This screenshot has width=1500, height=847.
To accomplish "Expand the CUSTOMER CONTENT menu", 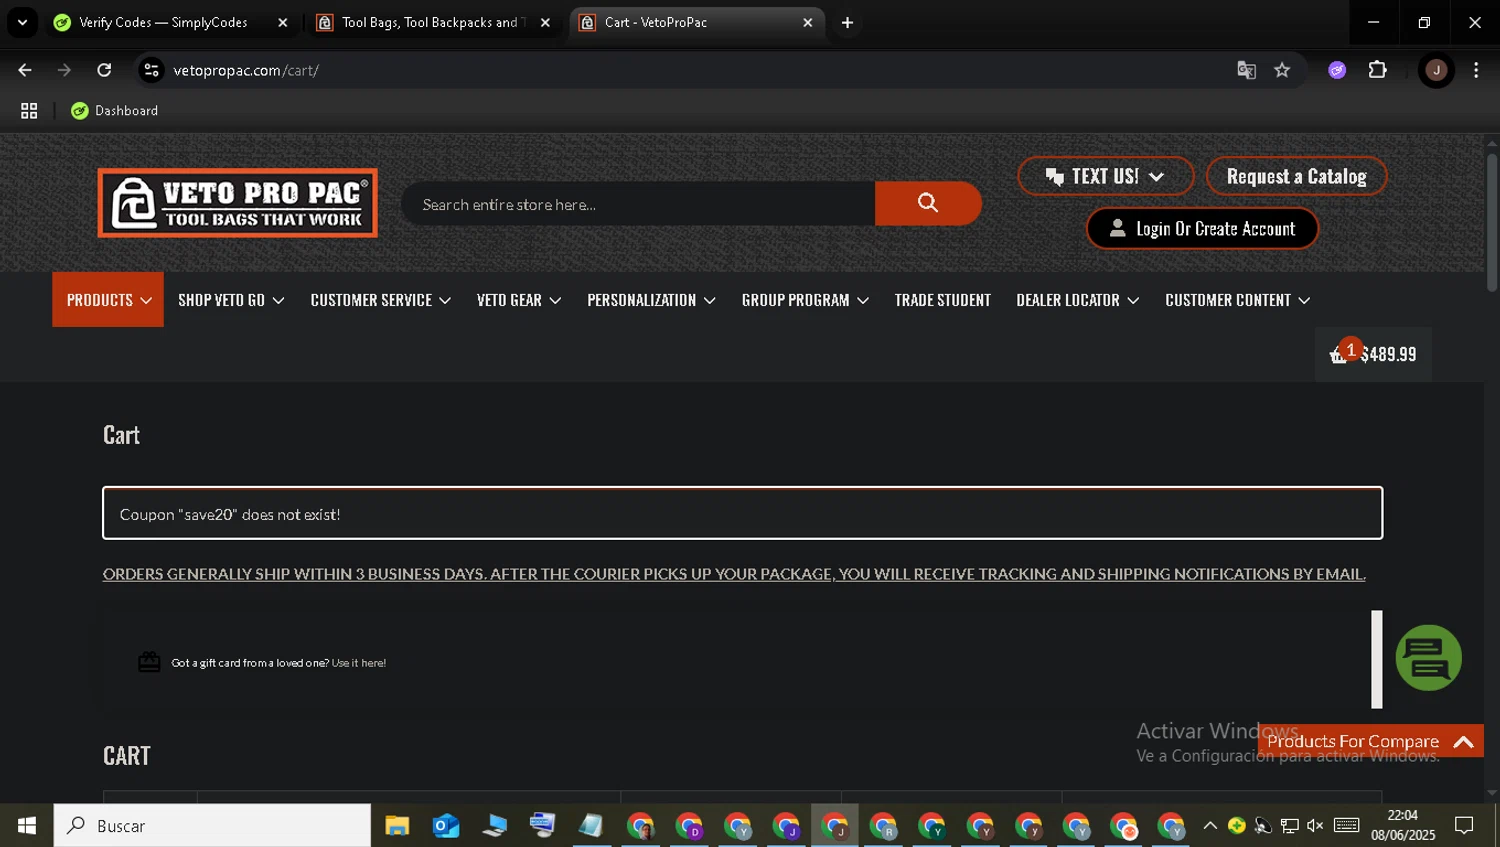I will [1237, 300].
